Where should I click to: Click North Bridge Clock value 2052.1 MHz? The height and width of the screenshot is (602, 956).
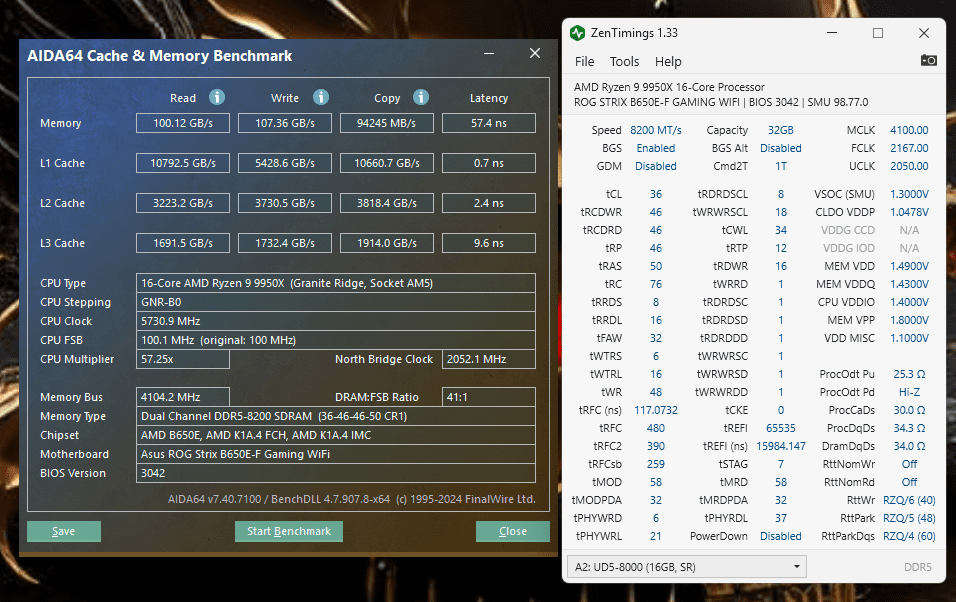[x=489, y=359]
